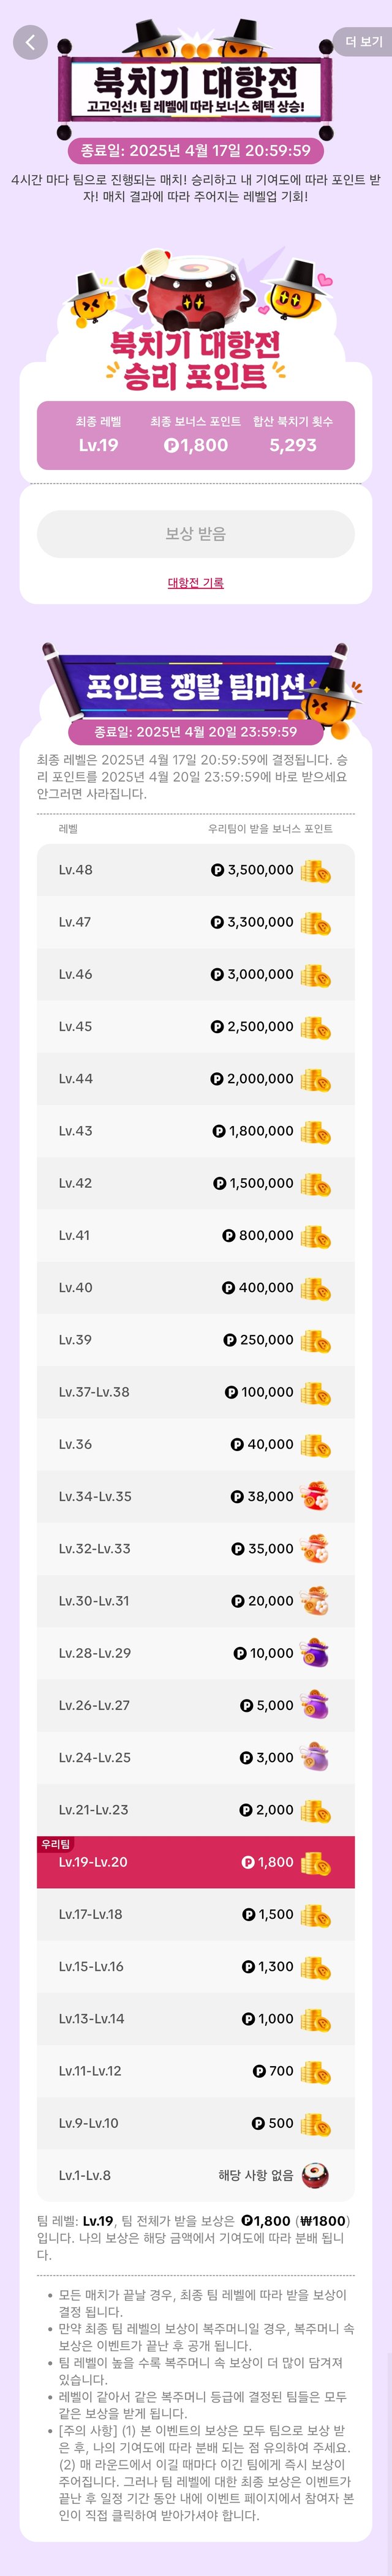Tap the 우리팀 badge label
392x2576 pixels.
coord(56,1843)
